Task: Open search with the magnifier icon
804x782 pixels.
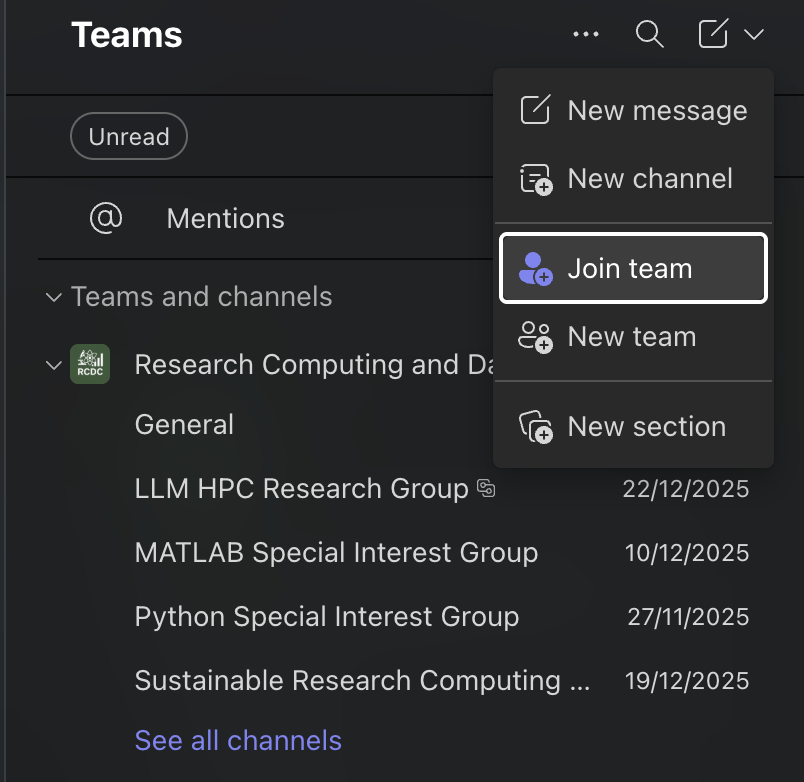Action: [x=650, y=35]
